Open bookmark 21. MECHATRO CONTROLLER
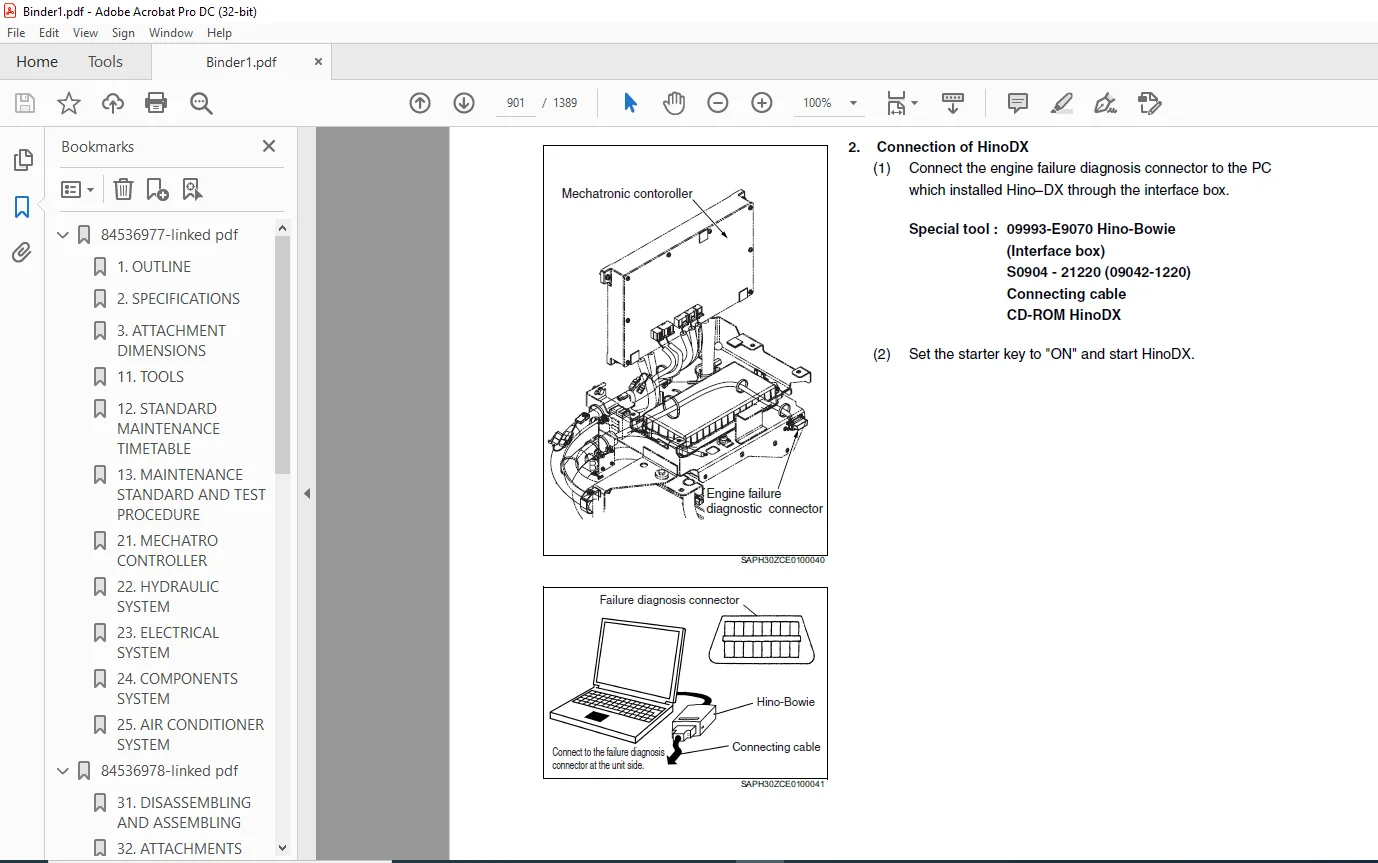This screenshot has height=863, width=1378. (x=167, y=551)
